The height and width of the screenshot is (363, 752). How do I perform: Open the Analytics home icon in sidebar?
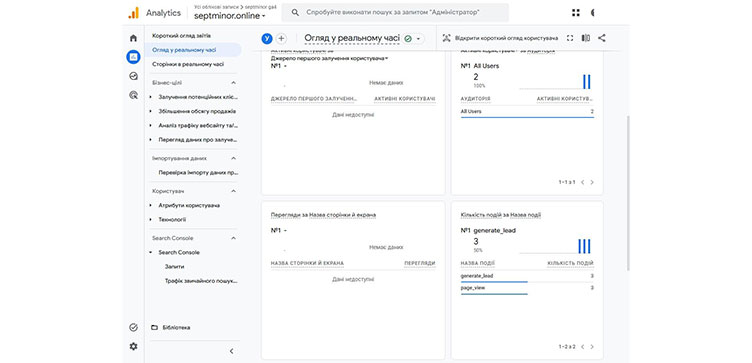133,38
